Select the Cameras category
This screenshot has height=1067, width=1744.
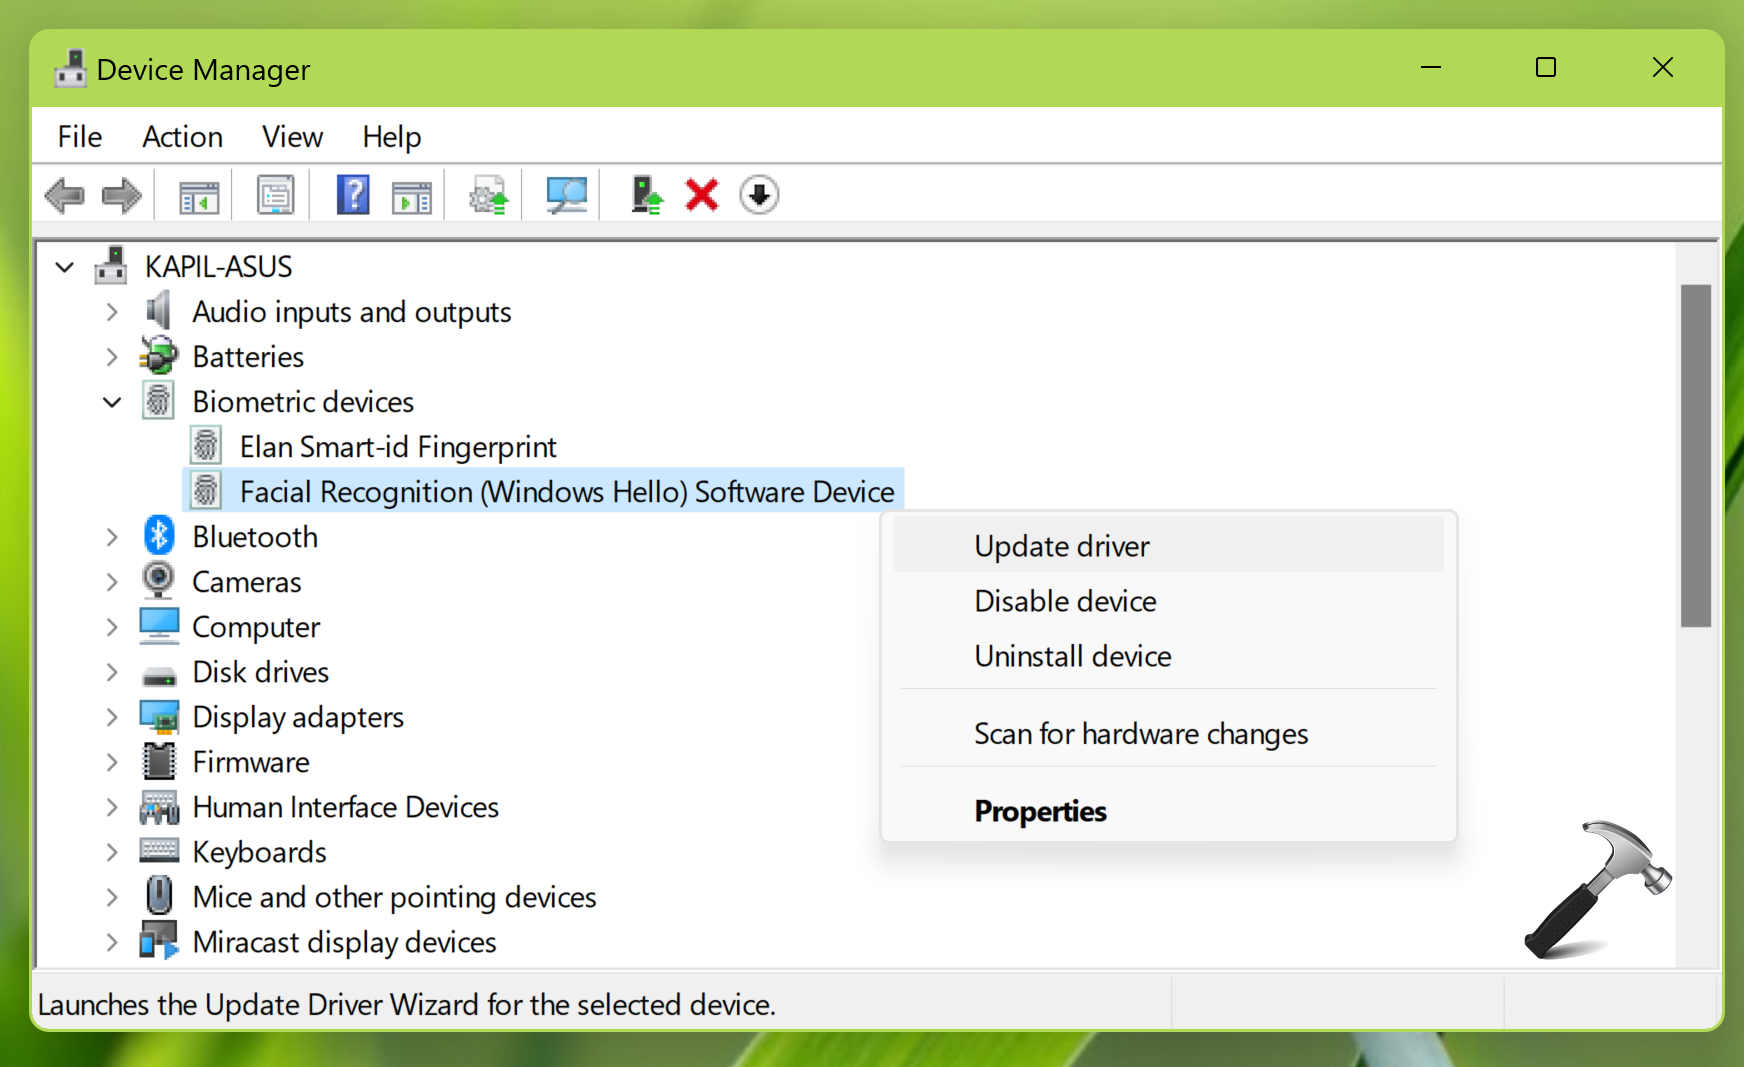(x=246, y=582)
